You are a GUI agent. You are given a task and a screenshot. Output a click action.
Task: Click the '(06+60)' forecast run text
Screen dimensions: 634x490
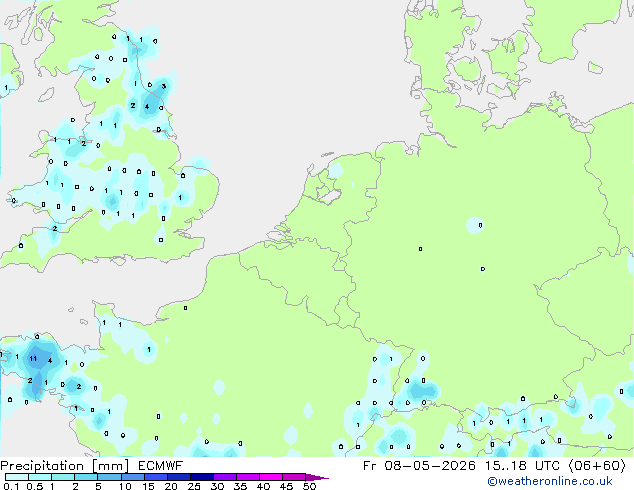(x=597, y=466)
